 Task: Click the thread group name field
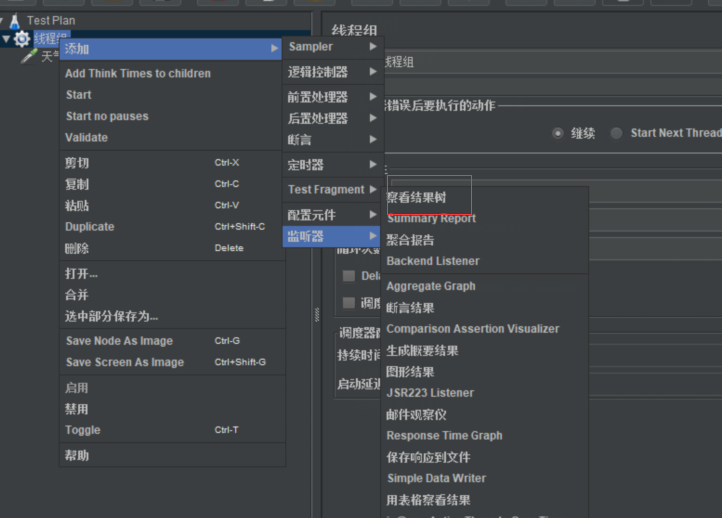click(x=553, y=62)
